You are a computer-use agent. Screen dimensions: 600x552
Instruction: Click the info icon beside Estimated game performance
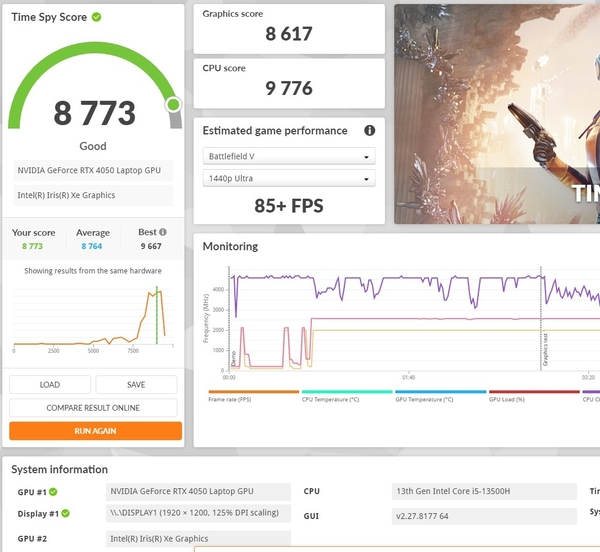click(x=369, y=130)
